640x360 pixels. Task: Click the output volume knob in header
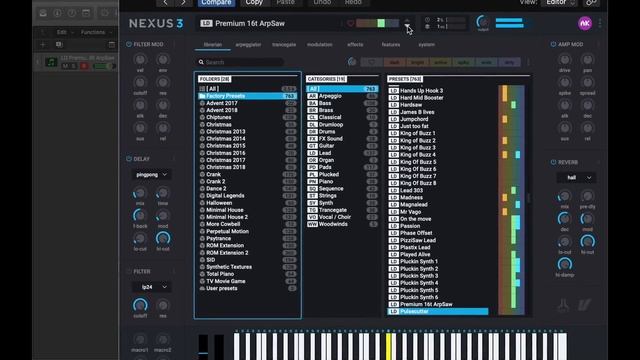coord(483,22)
